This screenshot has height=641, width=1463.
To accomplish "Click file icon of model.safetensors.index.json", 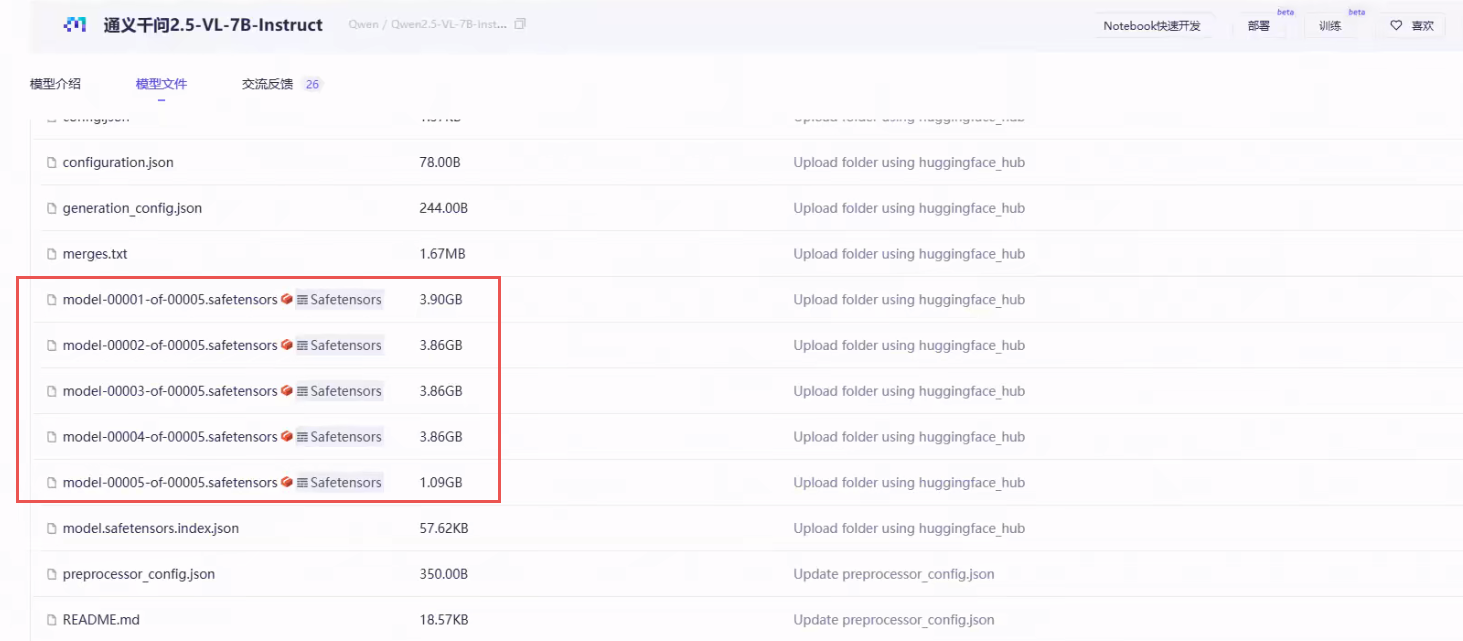I will click(x=52, y=529).
